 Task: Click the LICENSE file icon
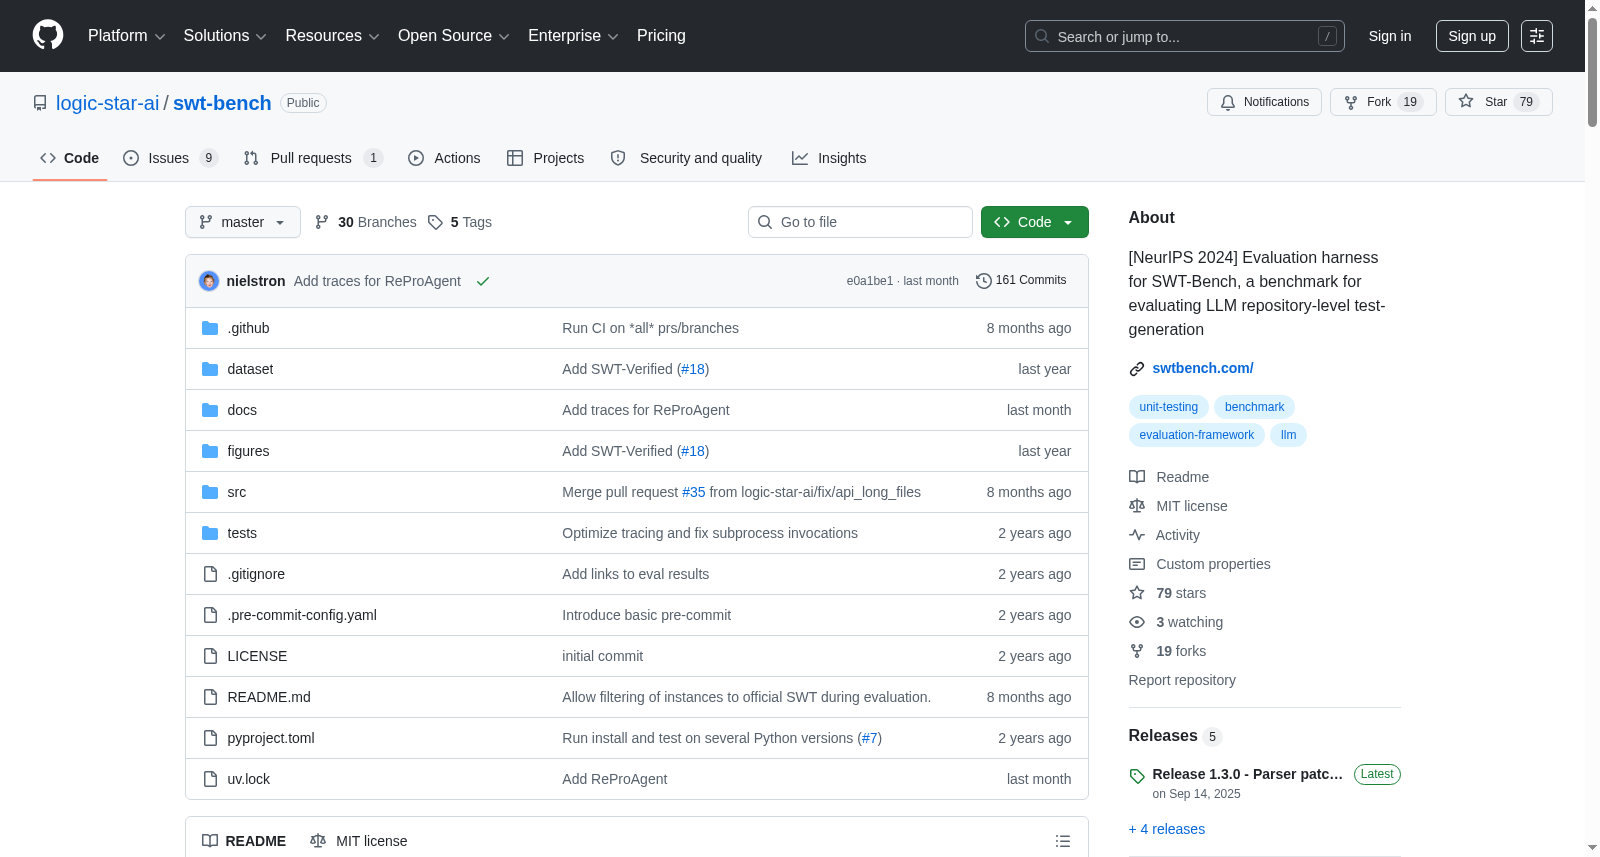(x=210, y=656)
